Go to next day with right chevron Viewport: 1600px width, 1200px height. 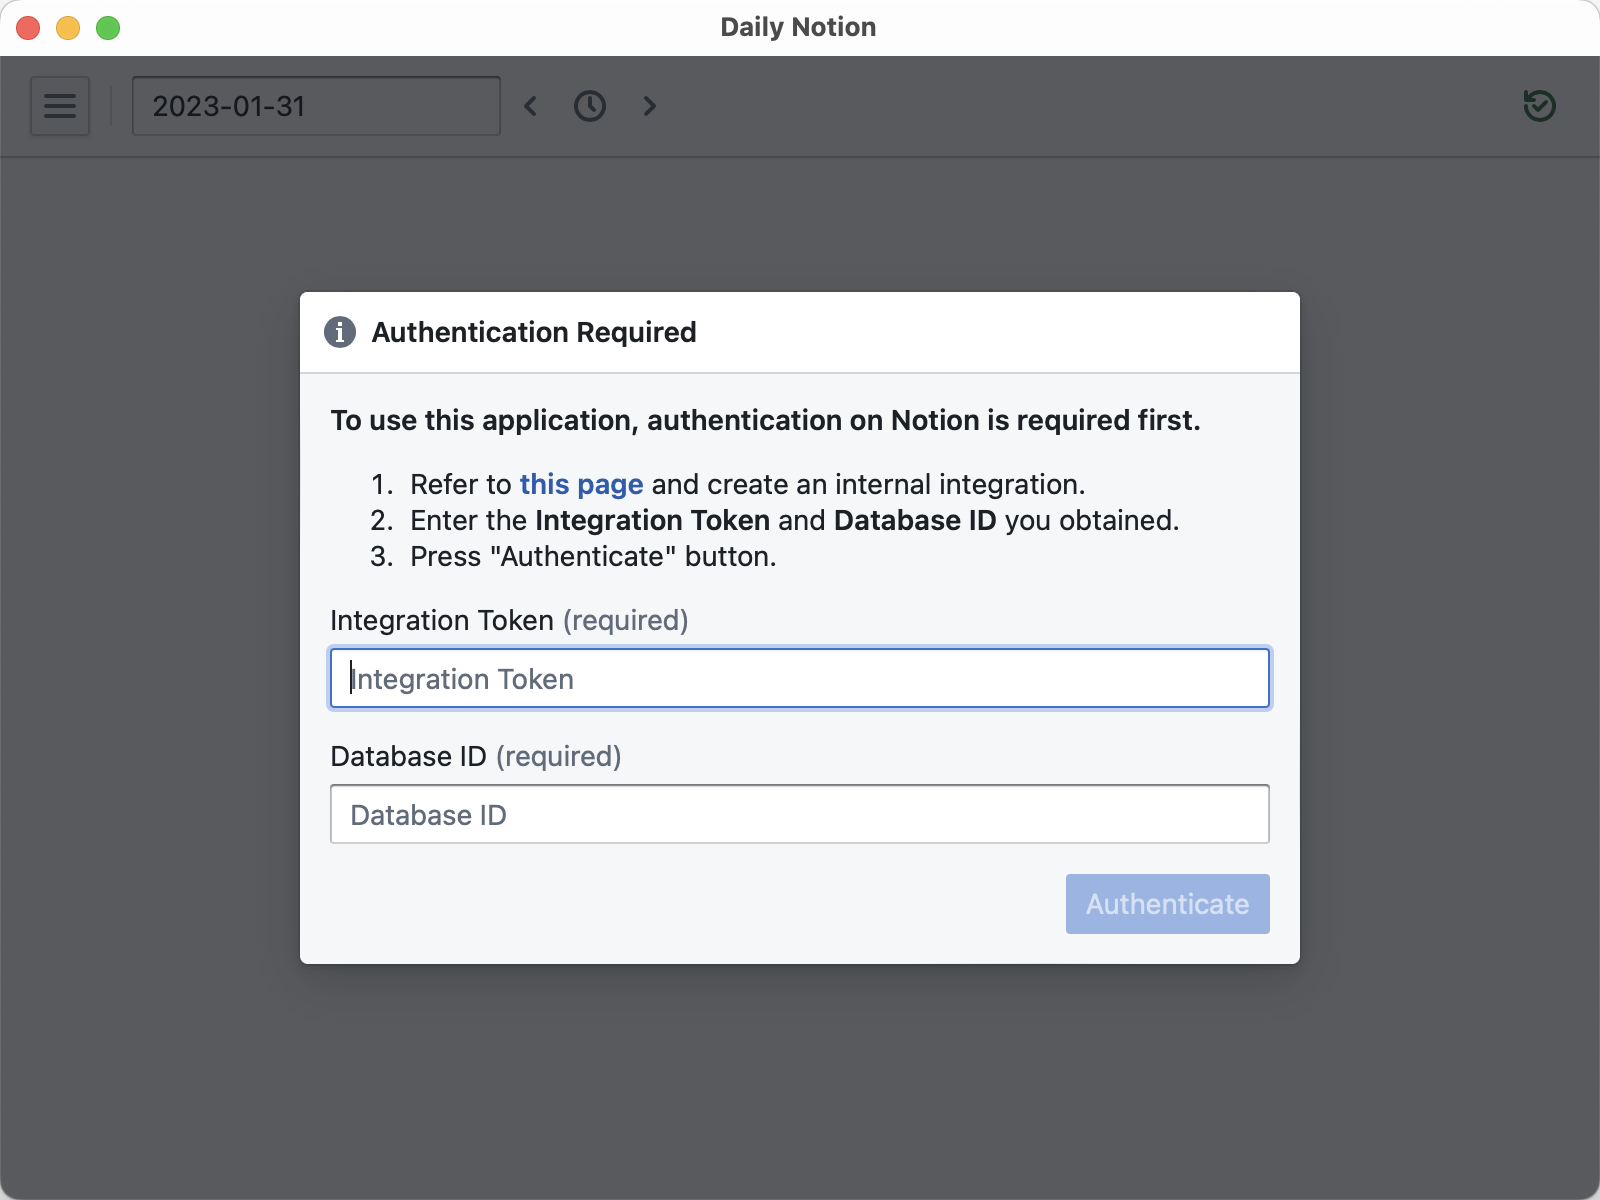click(x=650, y=106)
